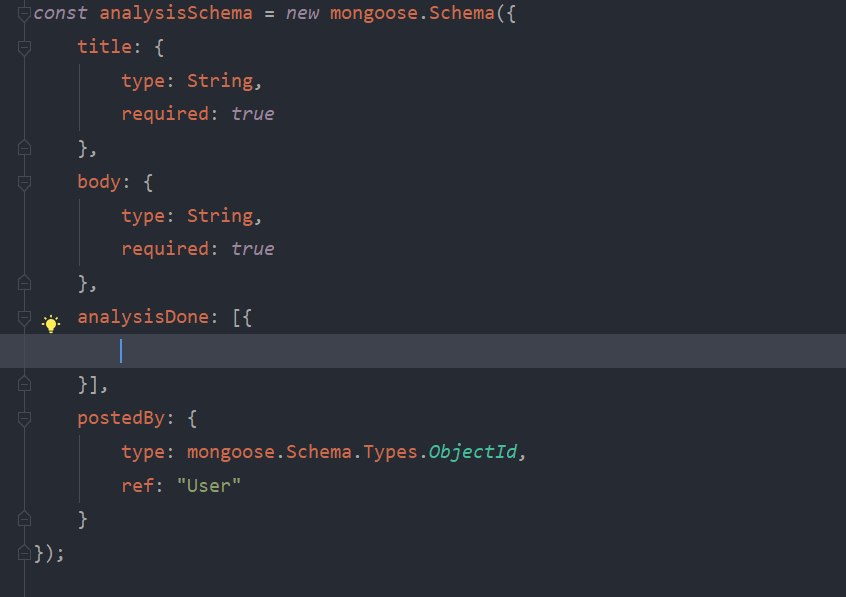Click 'required' key inside body block

tap(165, 249)
